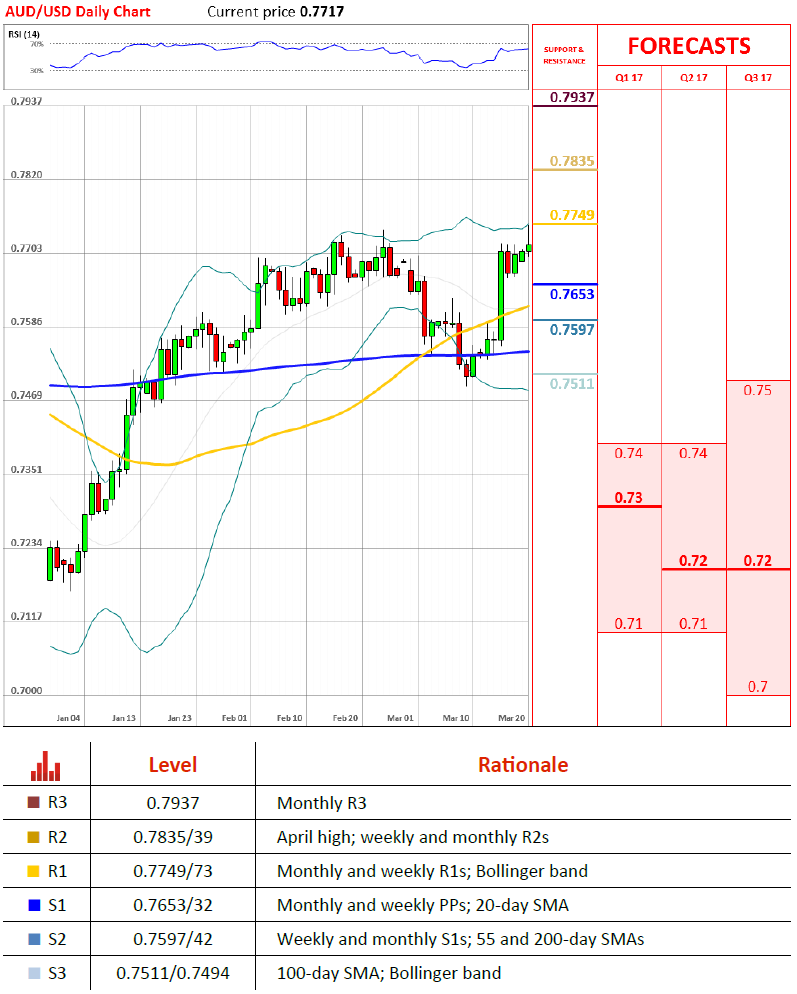This screenshot has height=994, width=797.
Task: Click the S1 blue color swatch
Action: click(34, 905)
